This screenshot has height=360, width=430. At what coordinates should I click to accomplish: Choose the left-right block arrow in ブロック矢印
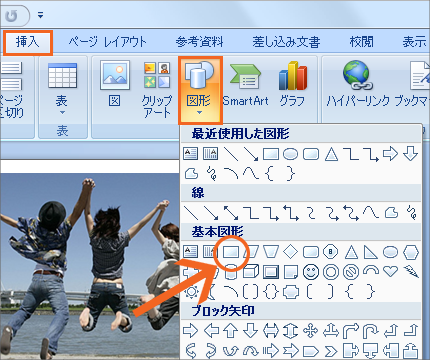271,331
